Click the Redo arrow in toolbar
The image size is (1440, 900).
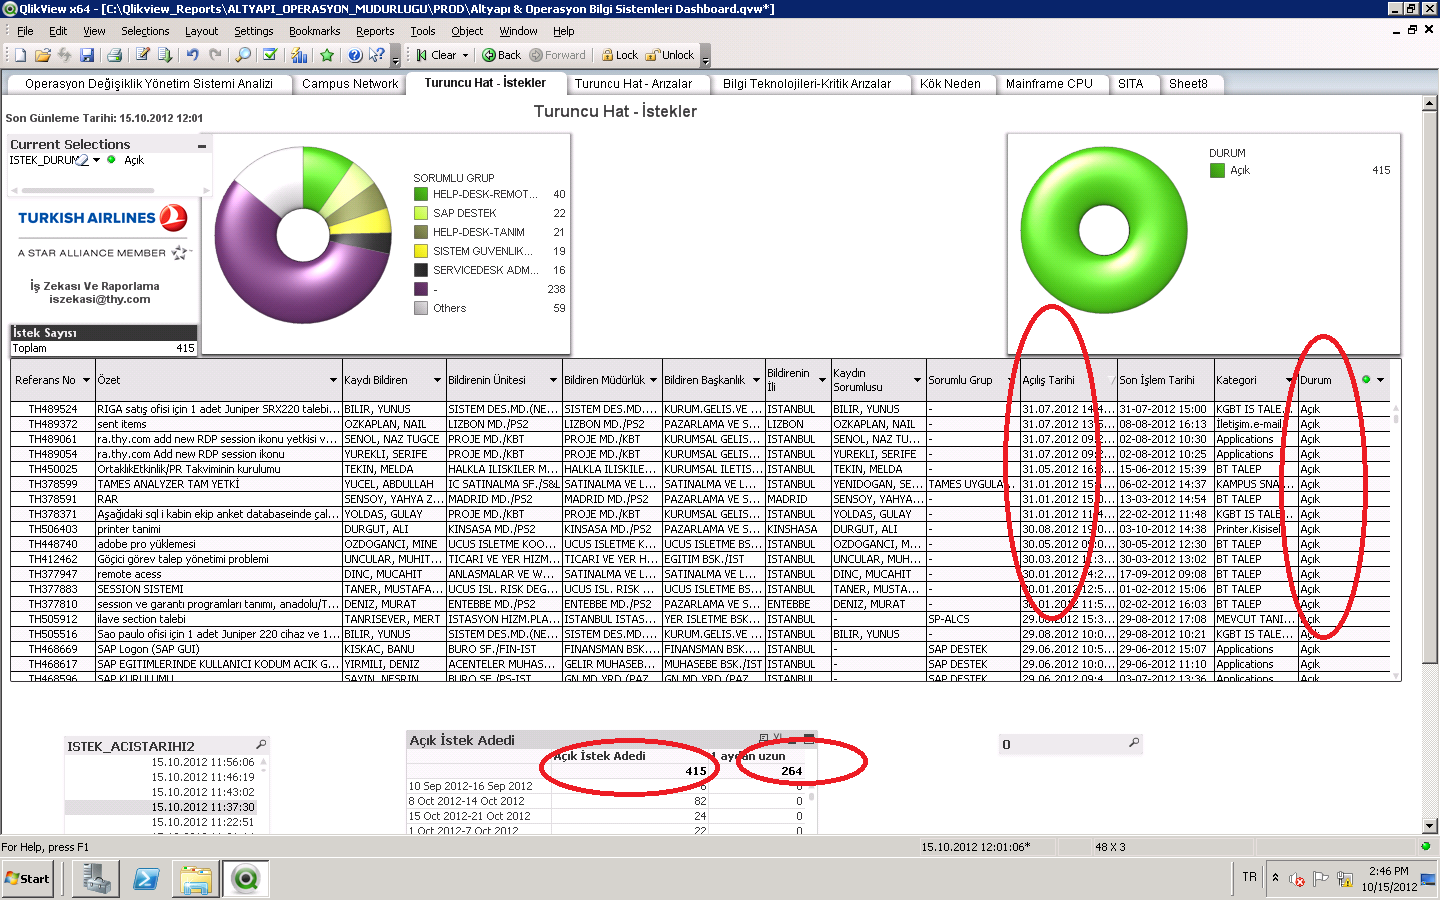point(214,55)
